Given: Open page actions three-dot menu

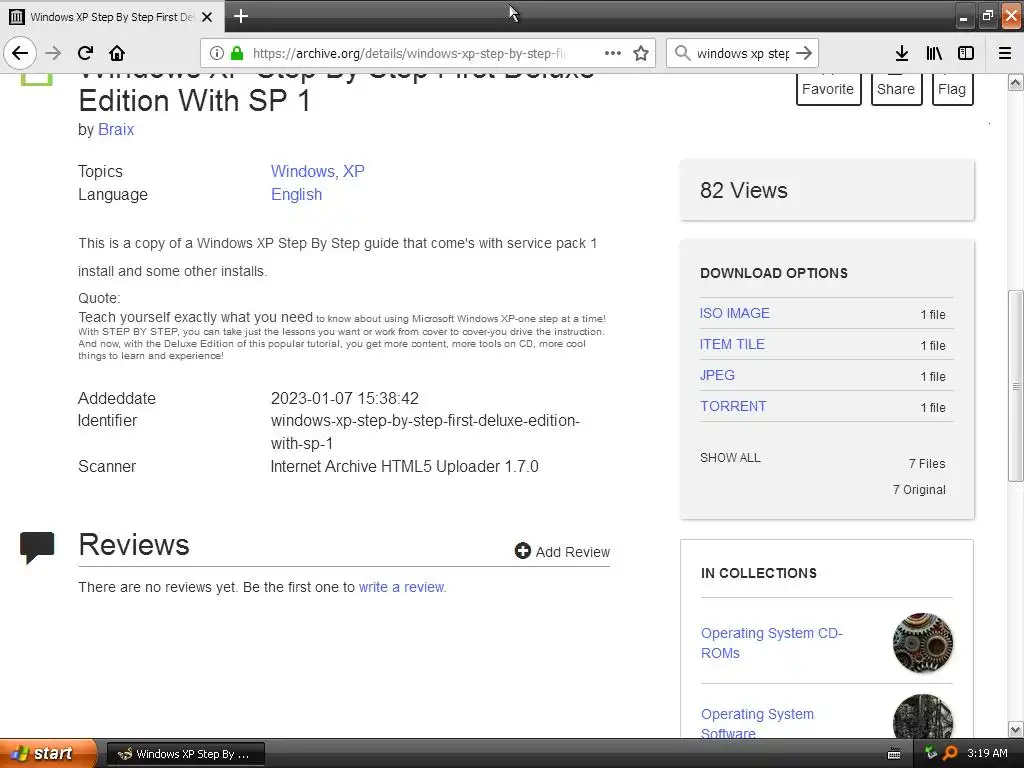Looking at the screenshot, I should pos(613,53).
